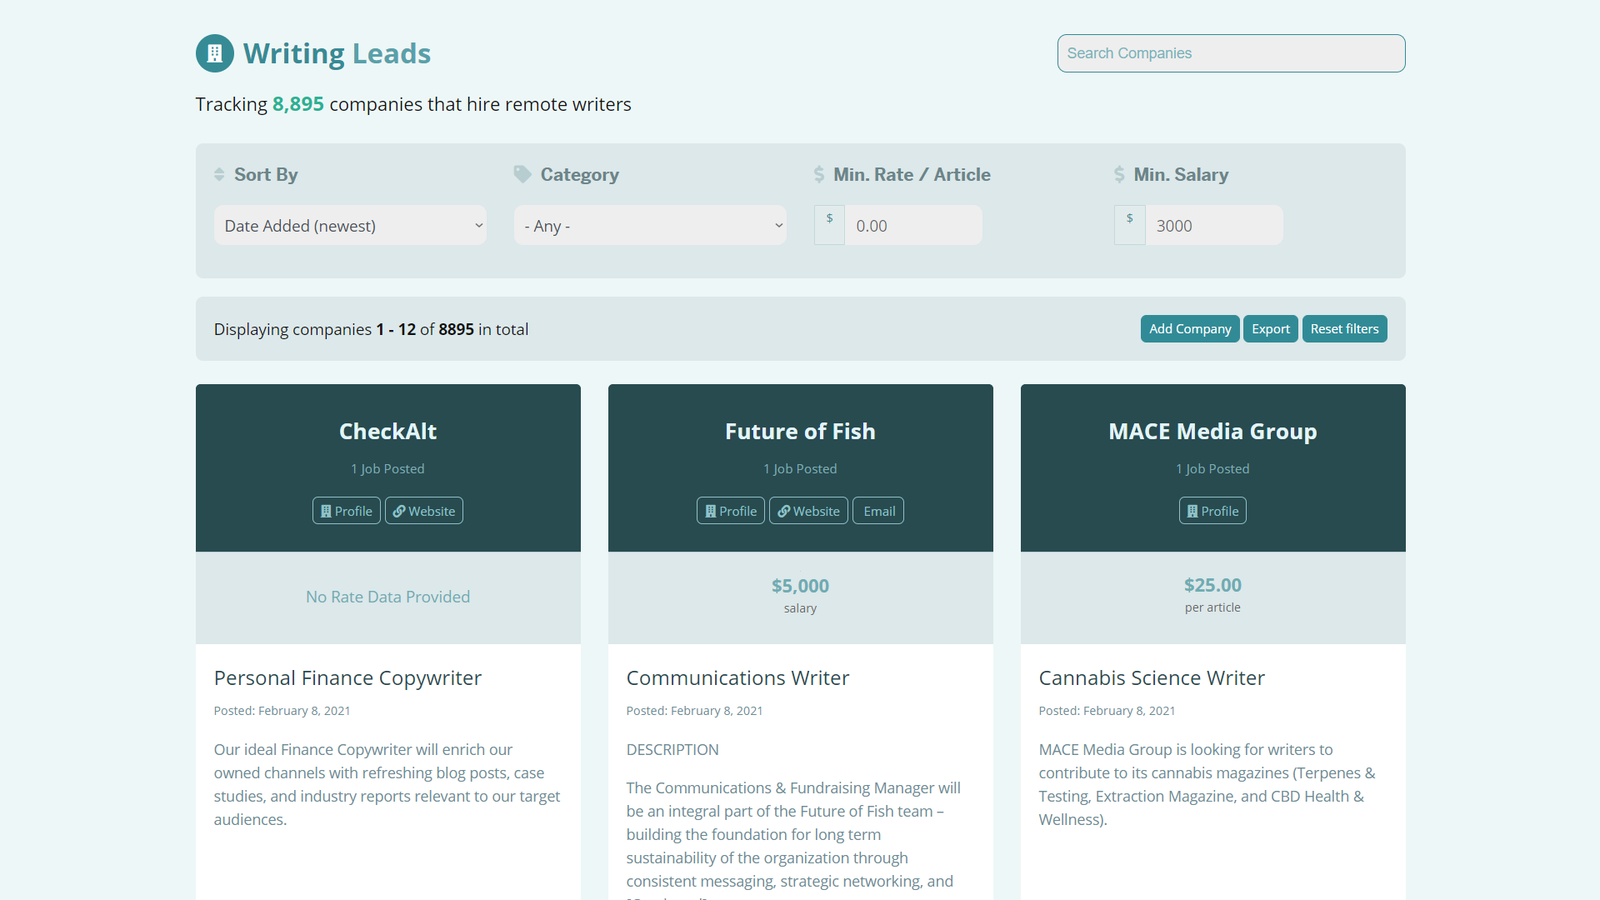The height and width of the screenshot is (900, 1600).
Task: Click the chain link icon in Future of Fish's Website button
Action: tap(784, 511)
